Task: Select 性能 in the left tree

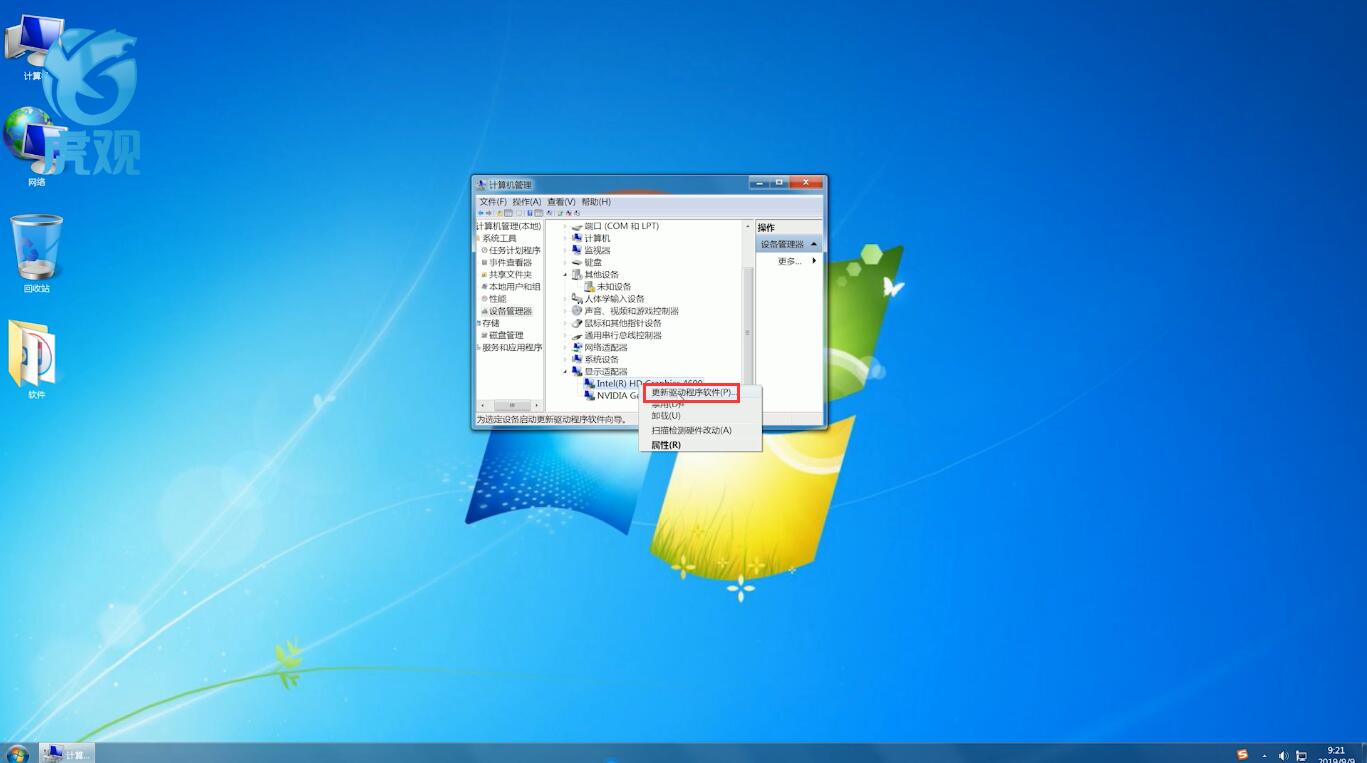Action: 498,299
